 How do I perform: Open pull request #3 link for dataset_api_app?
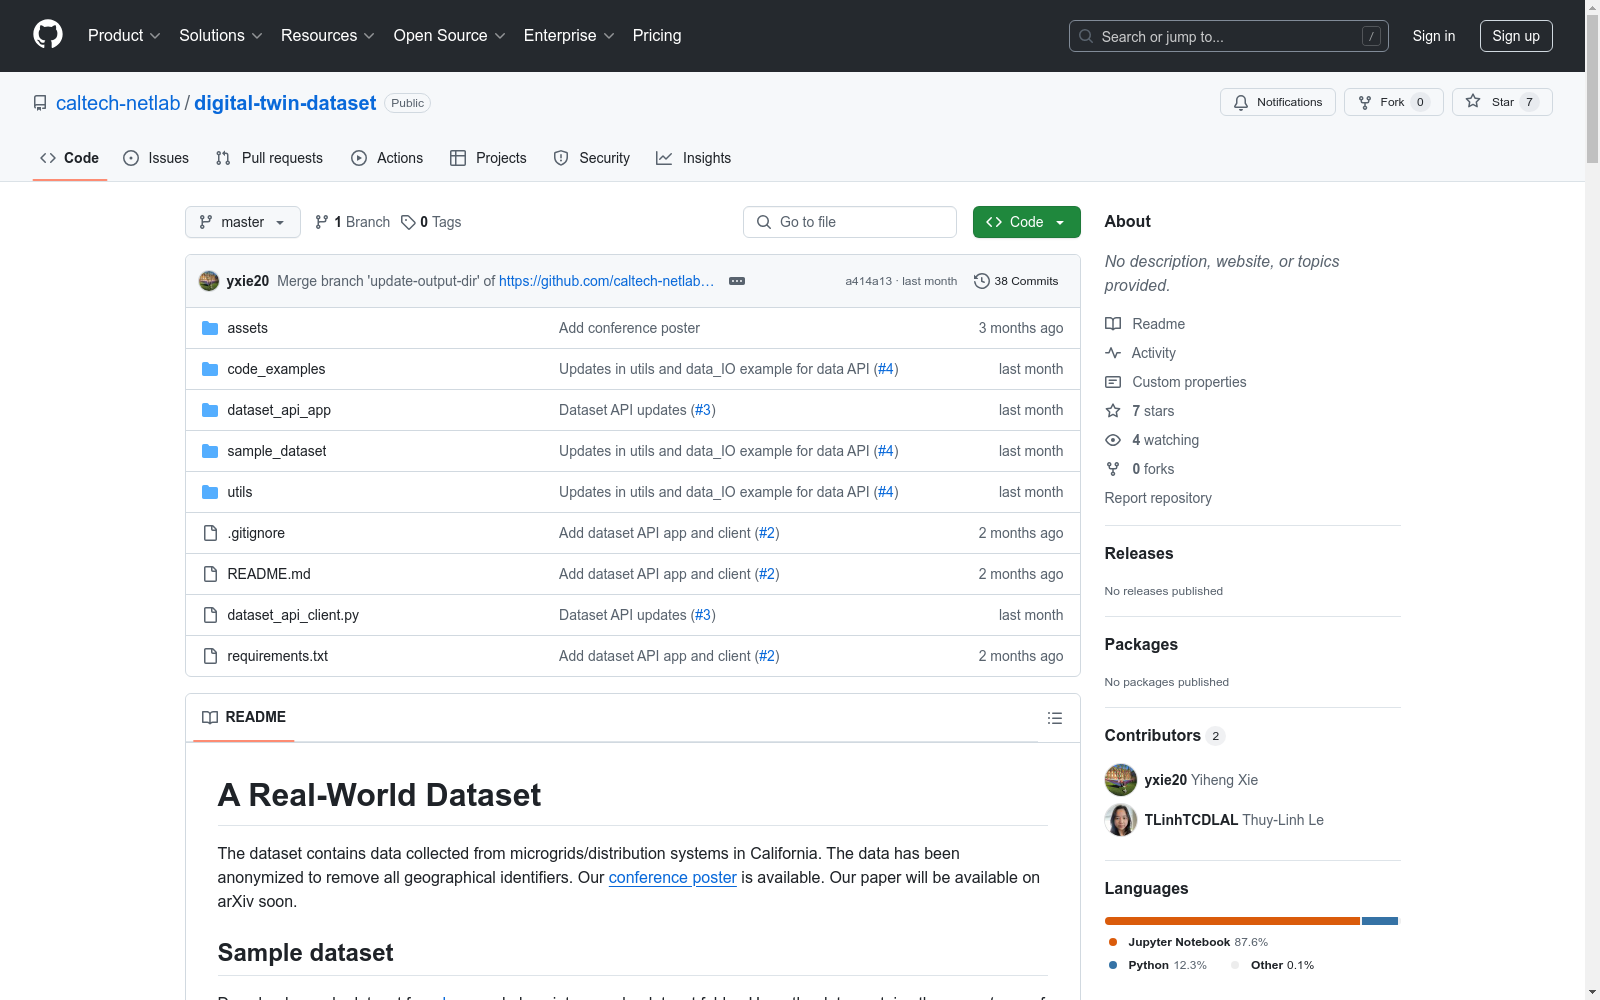click(x=703, y=410)
